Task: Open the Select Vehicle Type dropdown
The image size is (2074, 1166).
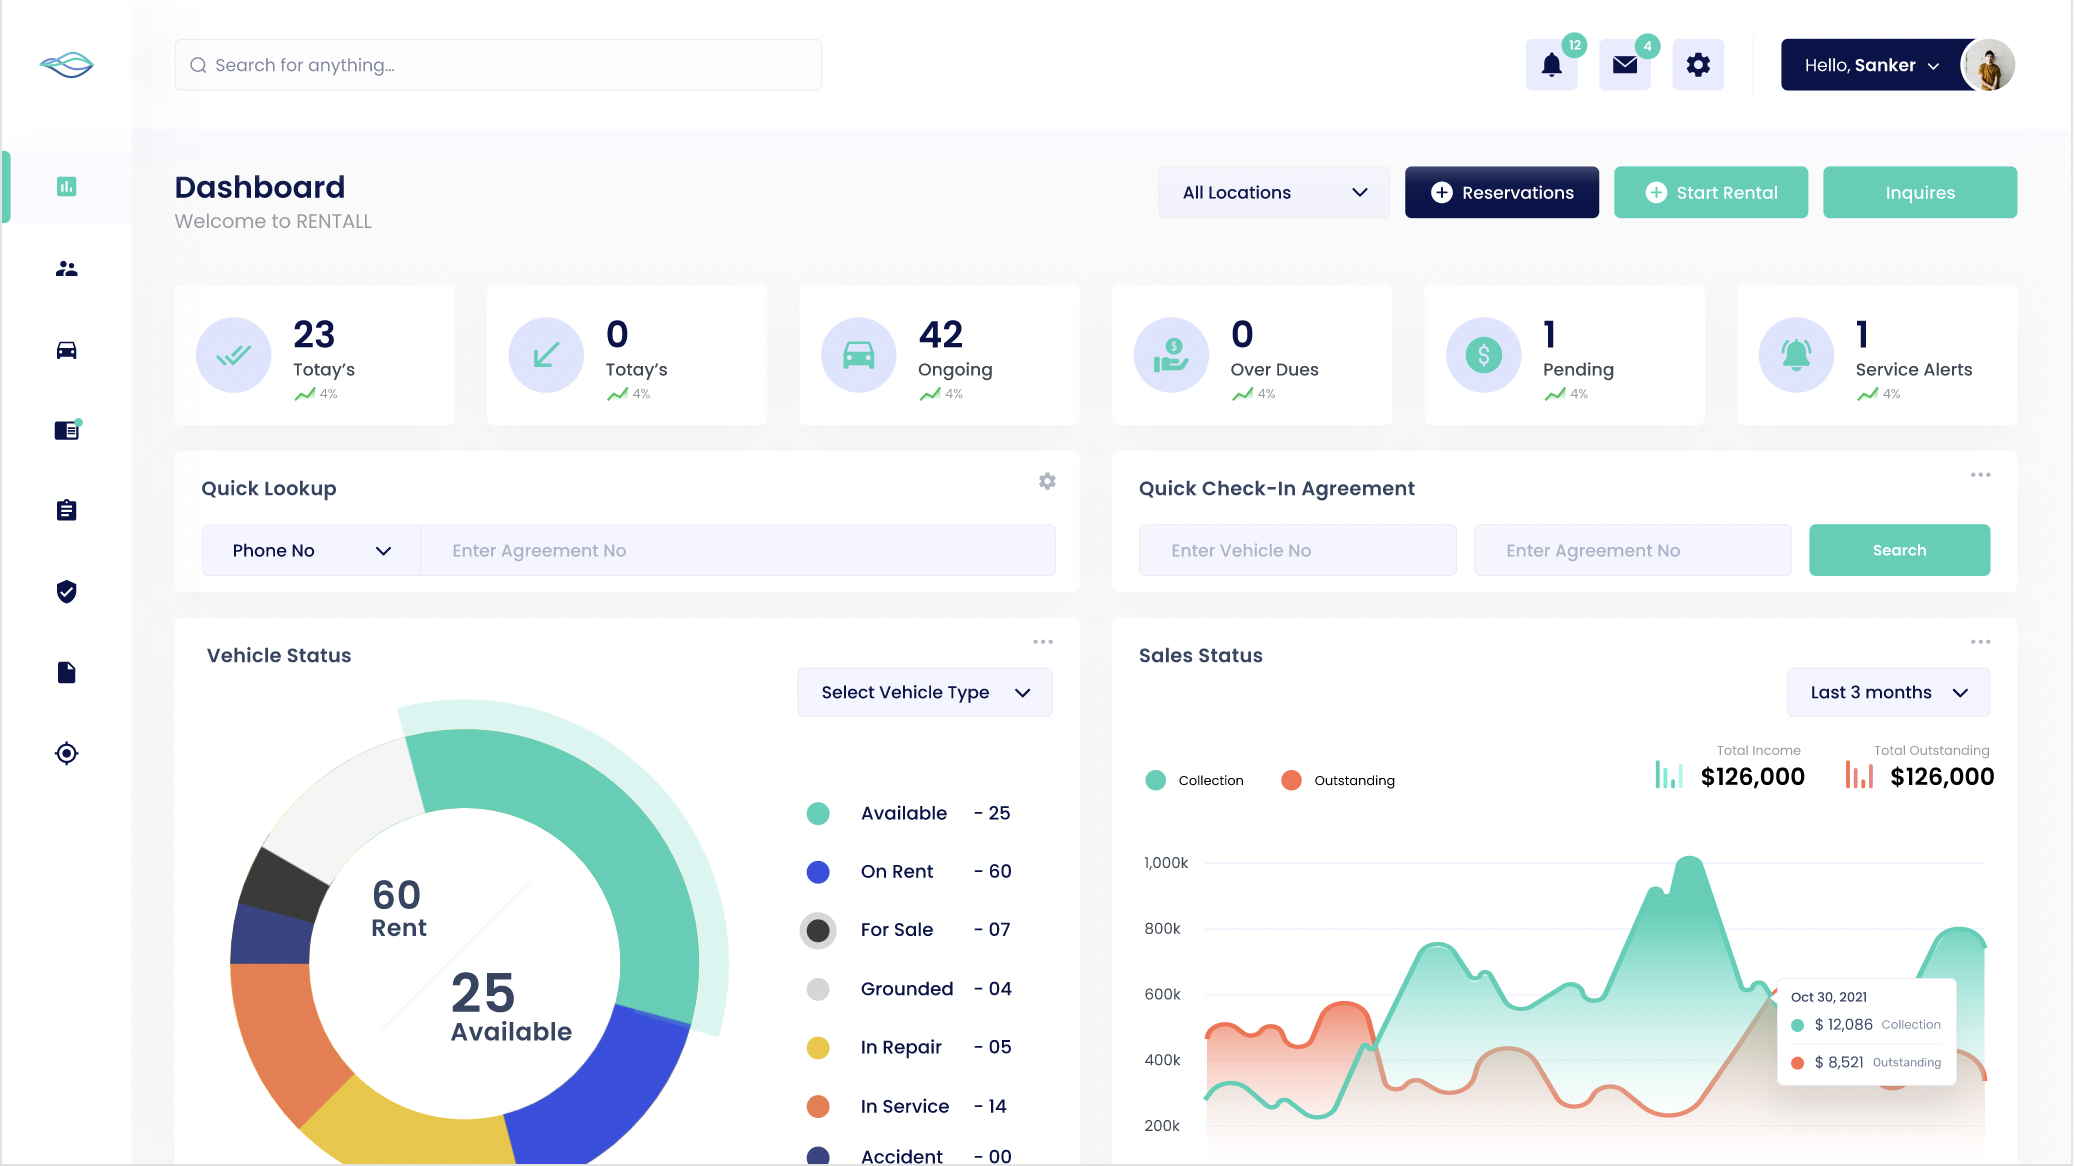Action: tap(924, 692)
